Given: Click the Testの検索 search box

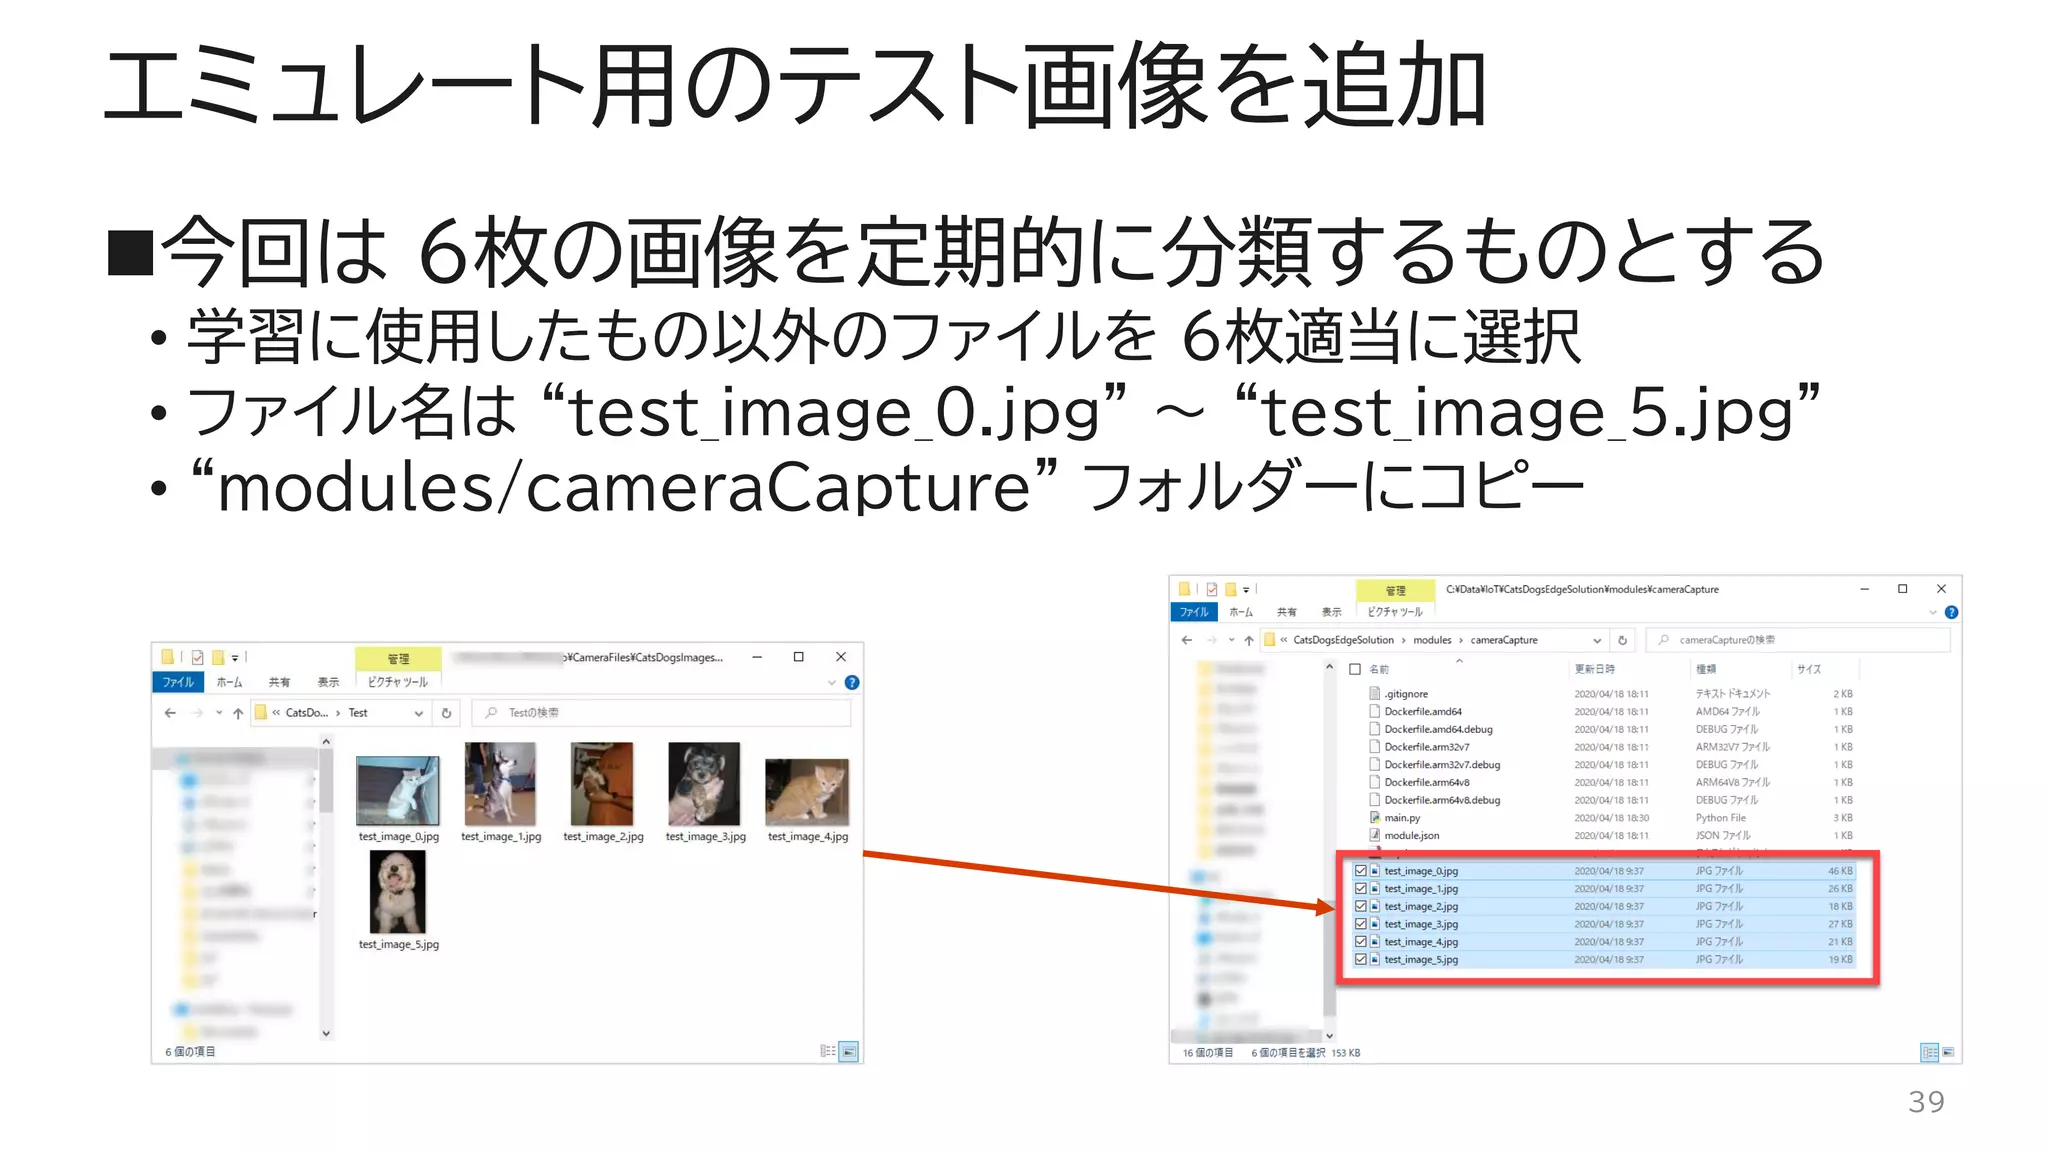Looking at the screenshot, I should click(x=661, y=713).
